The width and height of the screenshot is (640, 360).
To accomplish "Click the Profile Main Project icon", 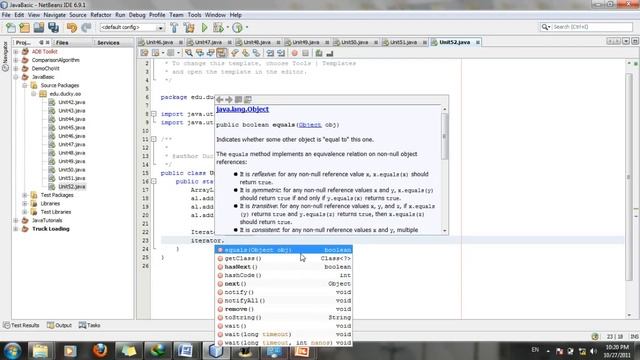I will 237,27.
